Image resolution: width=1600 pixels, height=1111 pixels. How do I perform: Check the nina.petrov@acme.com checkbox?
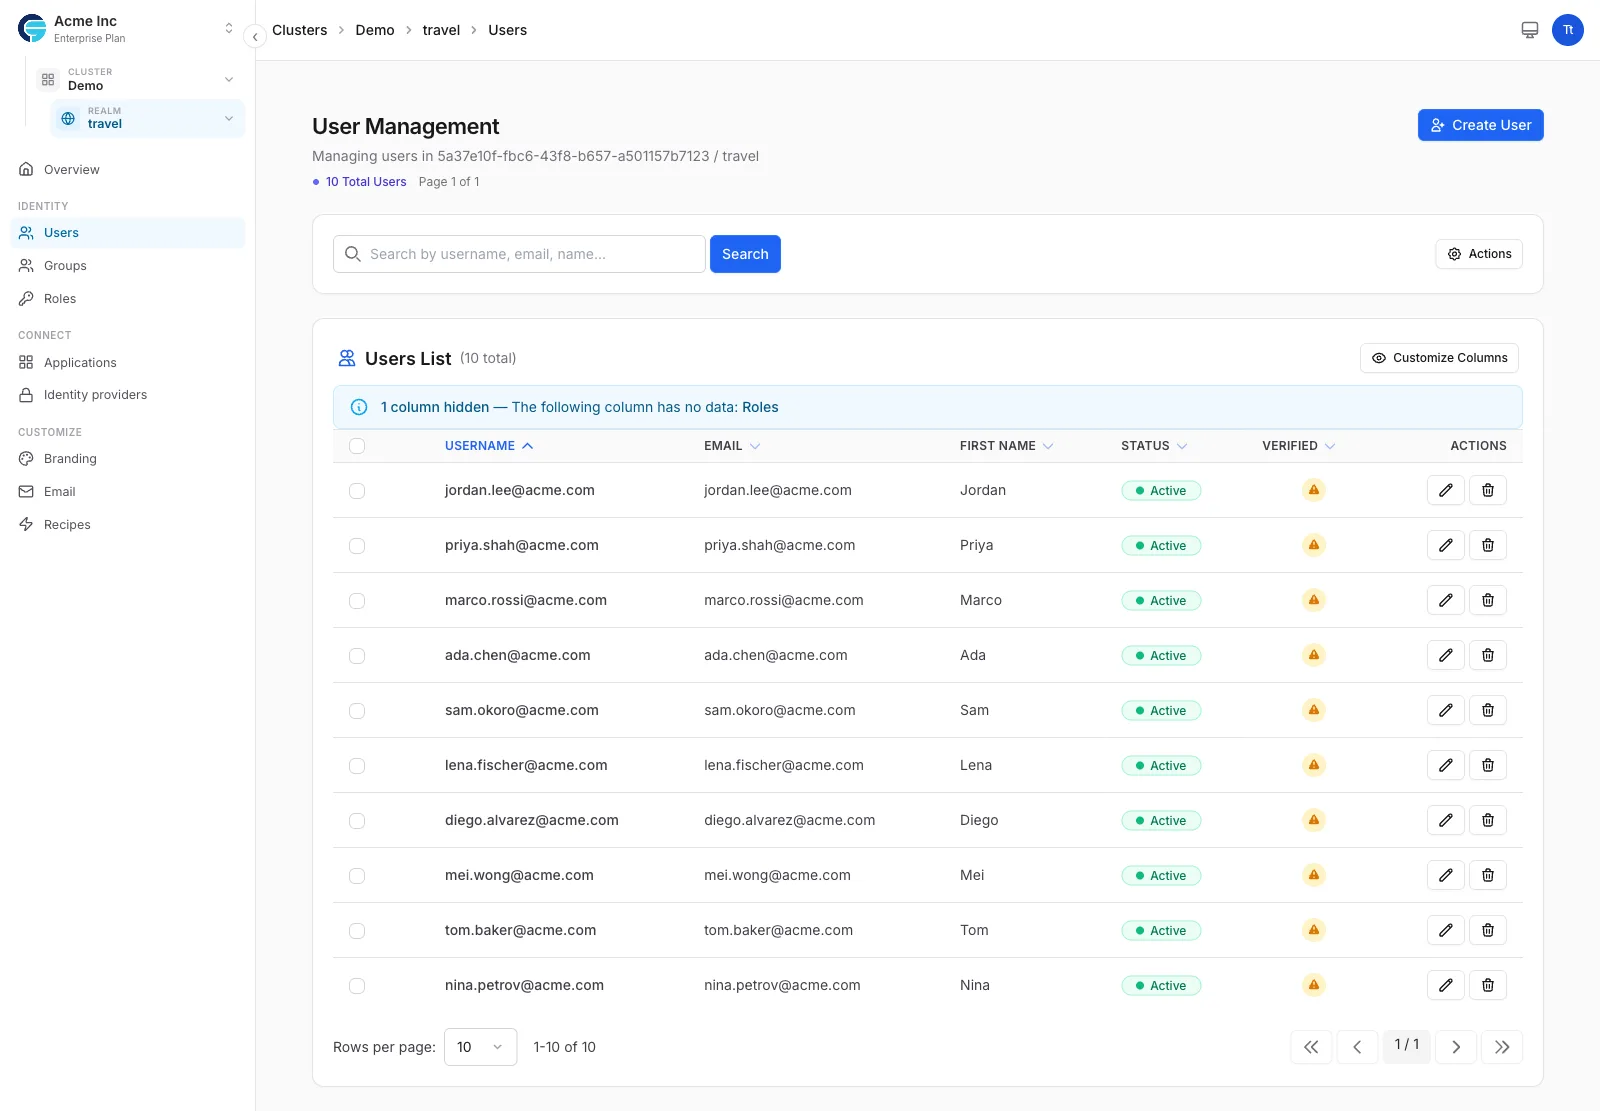[357, 986]
